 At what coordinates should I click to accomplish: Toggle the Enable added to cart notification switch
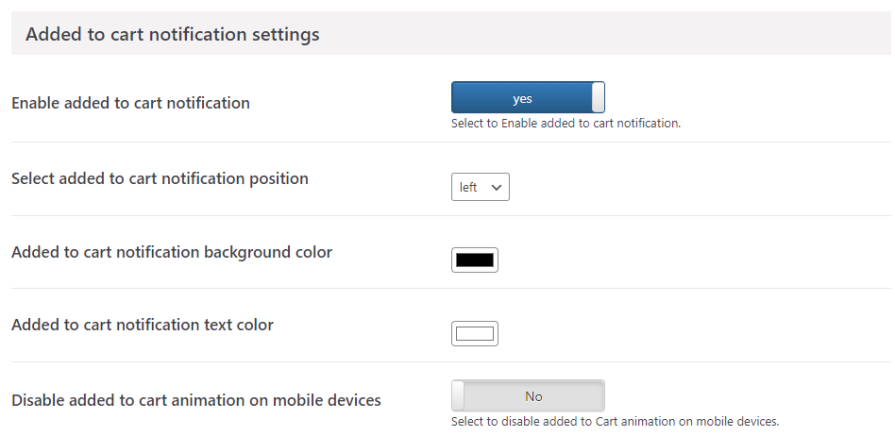528,98
